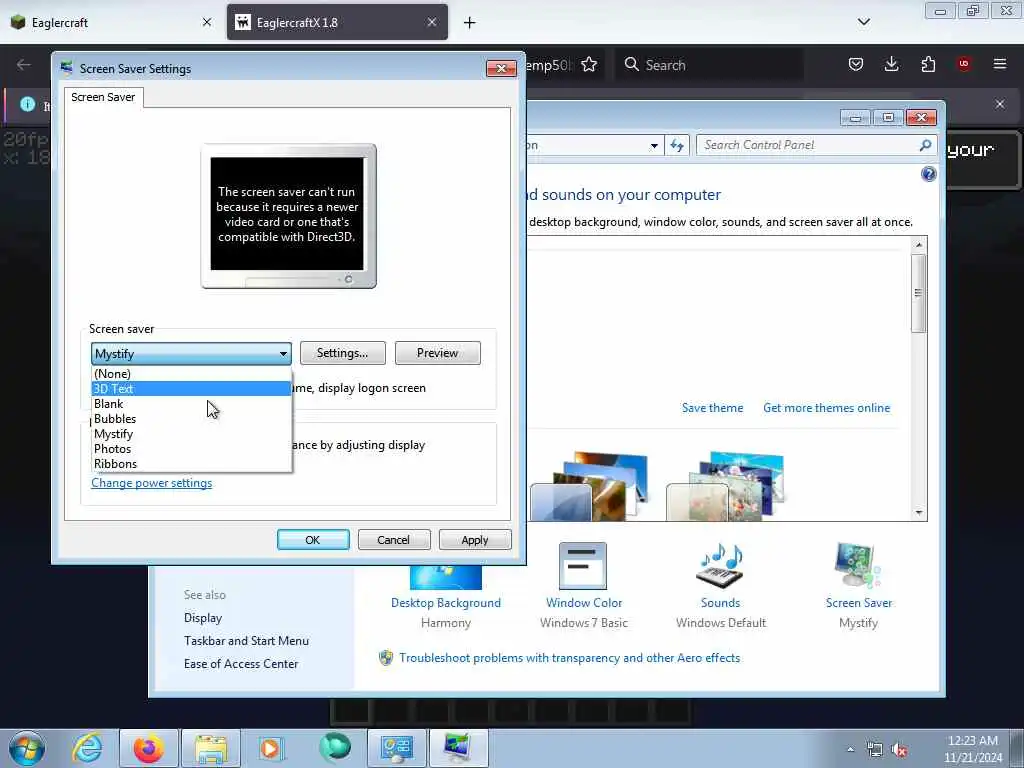The image size is (1024, 768).
Task: Launch Internet Explorer from taskbar
Action: pos(88,748)
